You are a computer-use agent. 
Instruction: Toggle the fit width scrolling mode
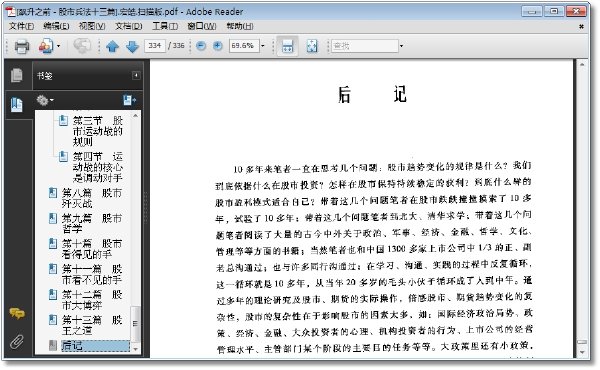coord(288,46)
